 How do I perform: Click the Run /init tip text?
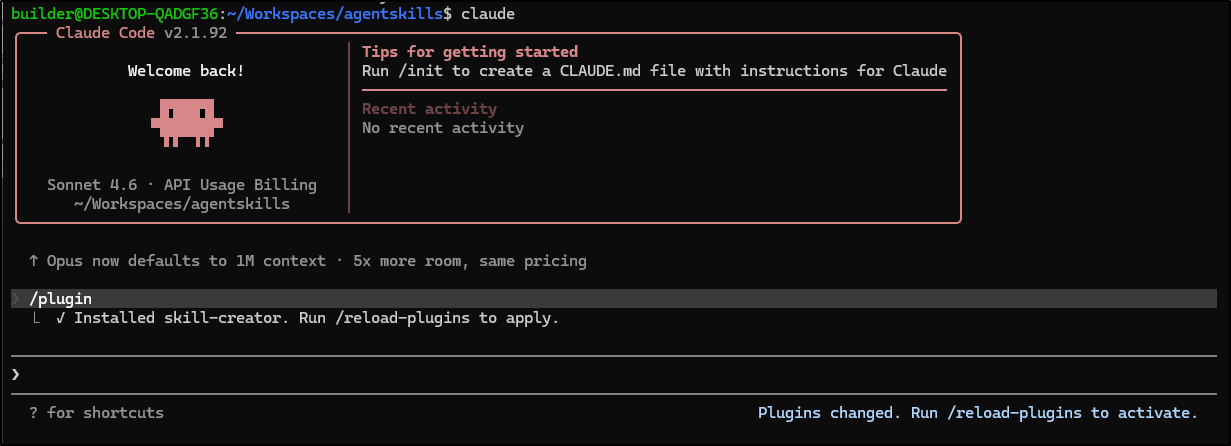pyautogui.click(x=654, y=71)
